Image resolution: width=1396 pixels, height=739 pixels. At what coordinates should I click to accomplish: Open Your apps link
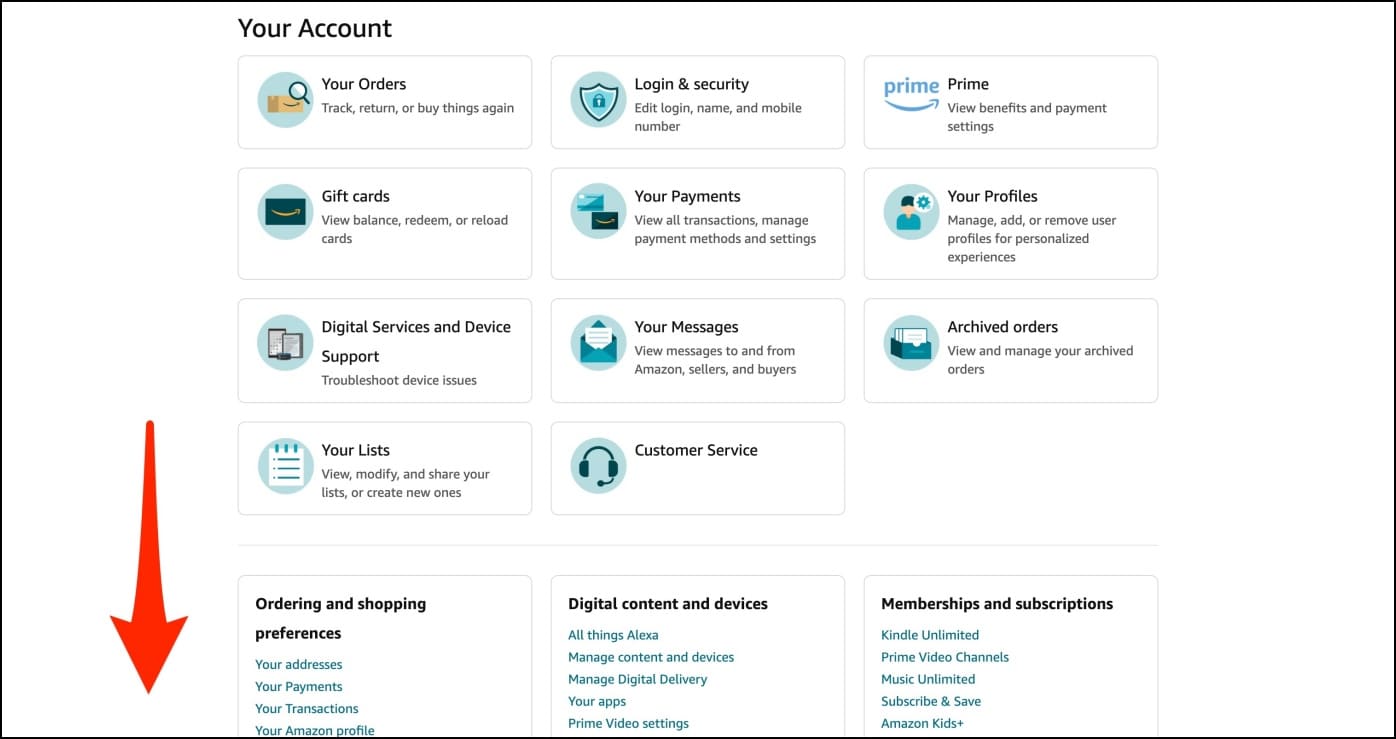coord(597,701)
